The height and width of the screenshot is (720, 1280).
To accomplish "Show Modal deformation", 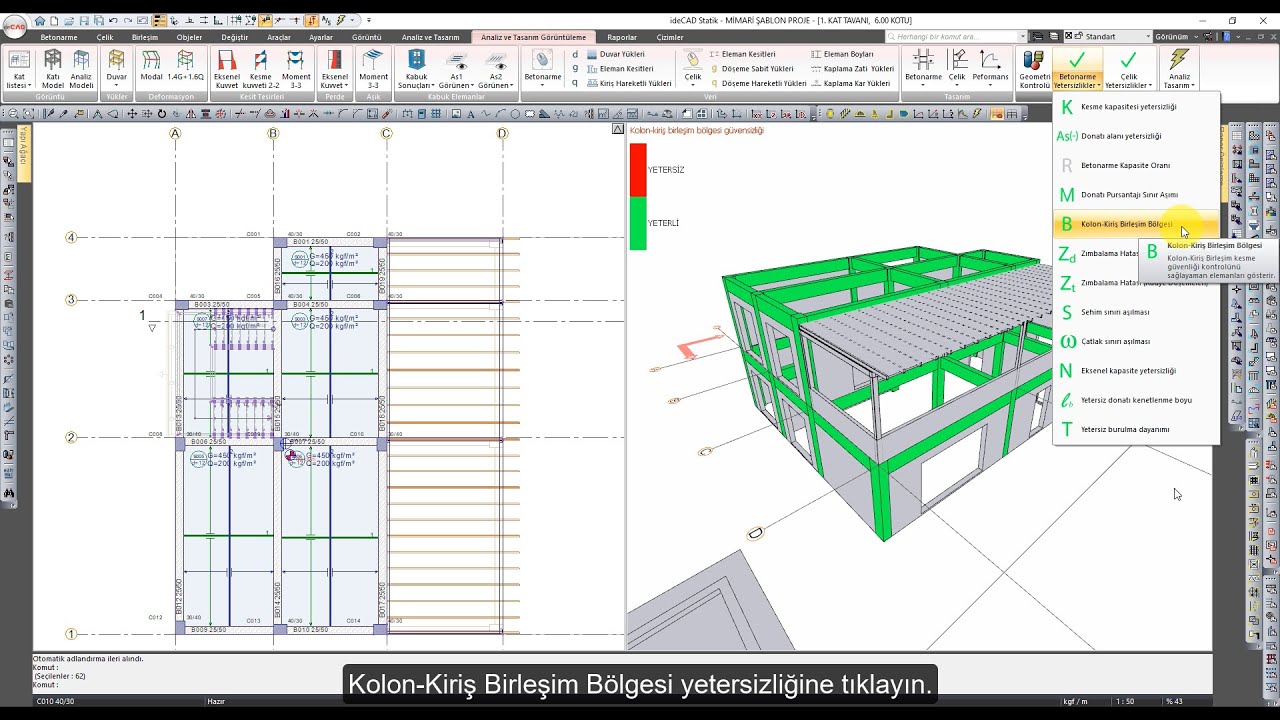I will tap(151, 65).
